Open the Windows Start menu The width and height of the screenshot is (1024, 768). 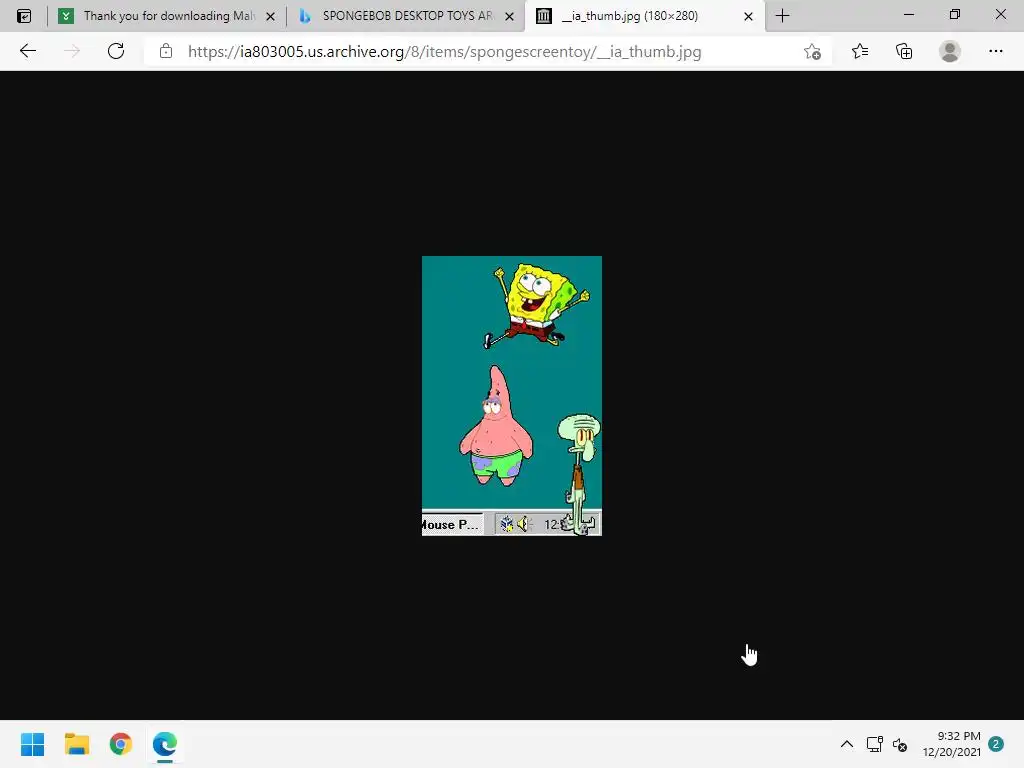pos(33,744)
